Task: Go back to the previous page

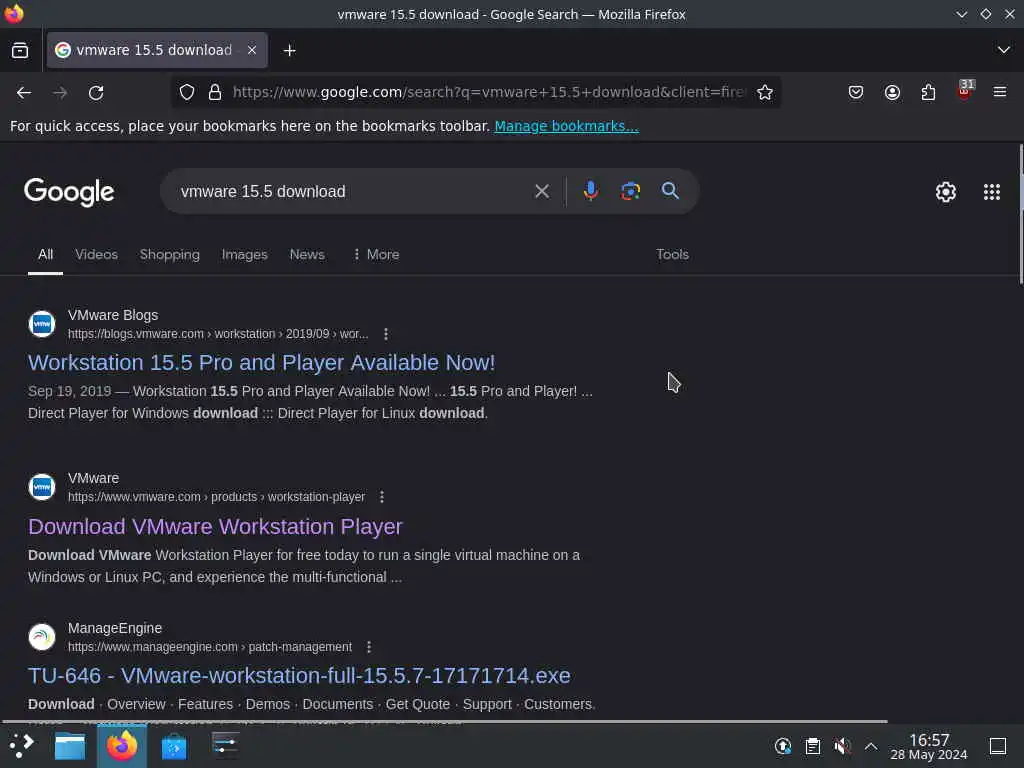Action: pos(24,93)
